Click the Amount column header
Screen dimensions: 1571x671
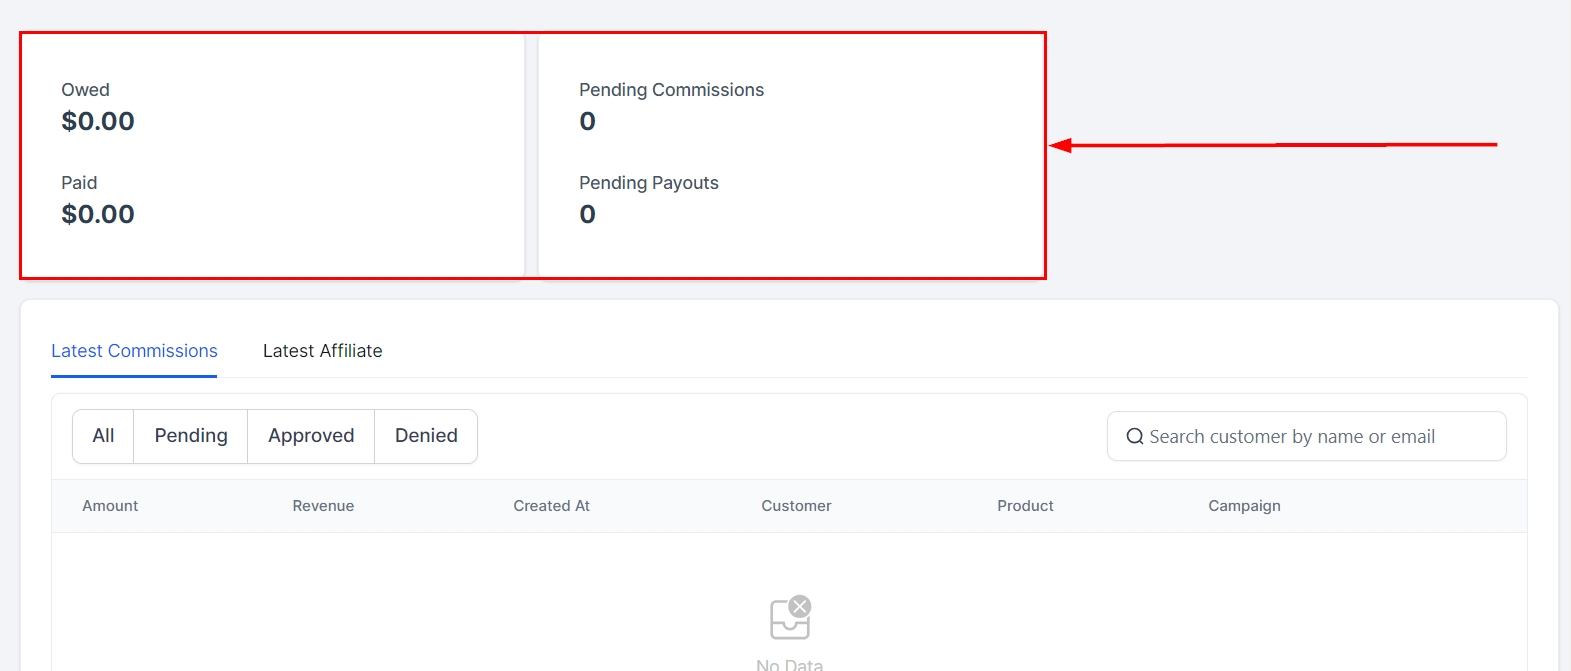click(x=110, y=506)
